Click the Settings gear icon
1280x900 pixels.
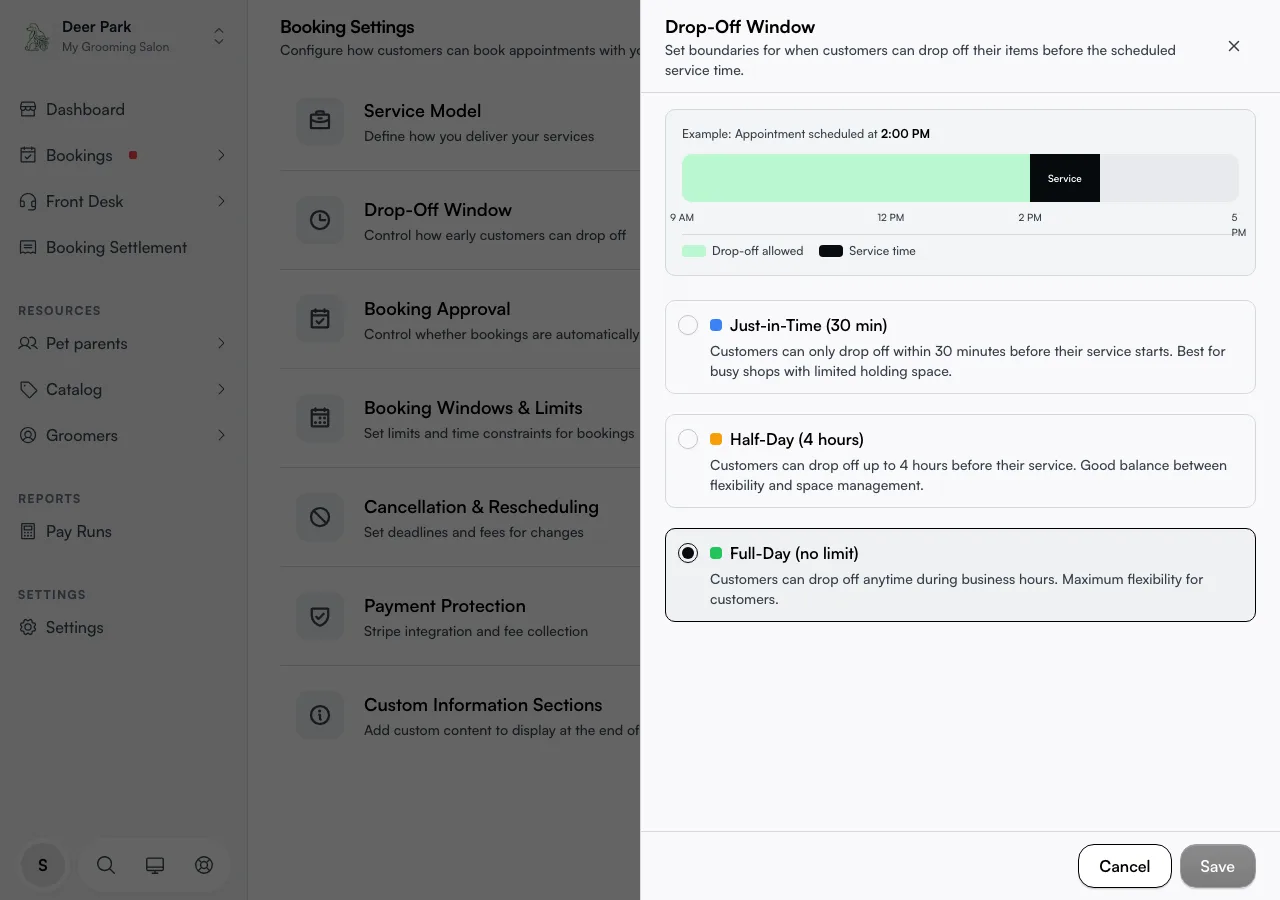(28, 628)
